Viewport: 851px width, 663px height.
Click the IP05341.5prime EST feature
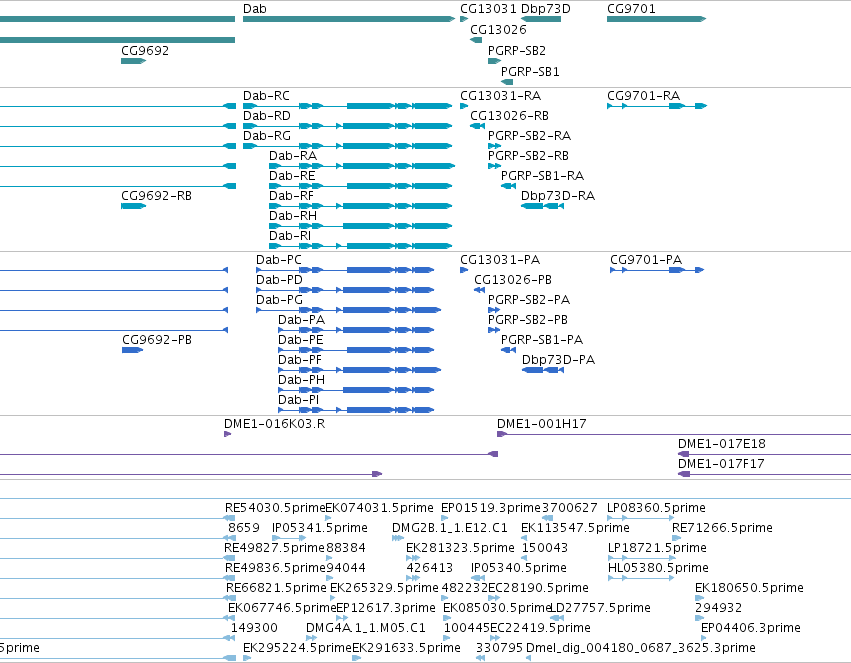[289, 538]
